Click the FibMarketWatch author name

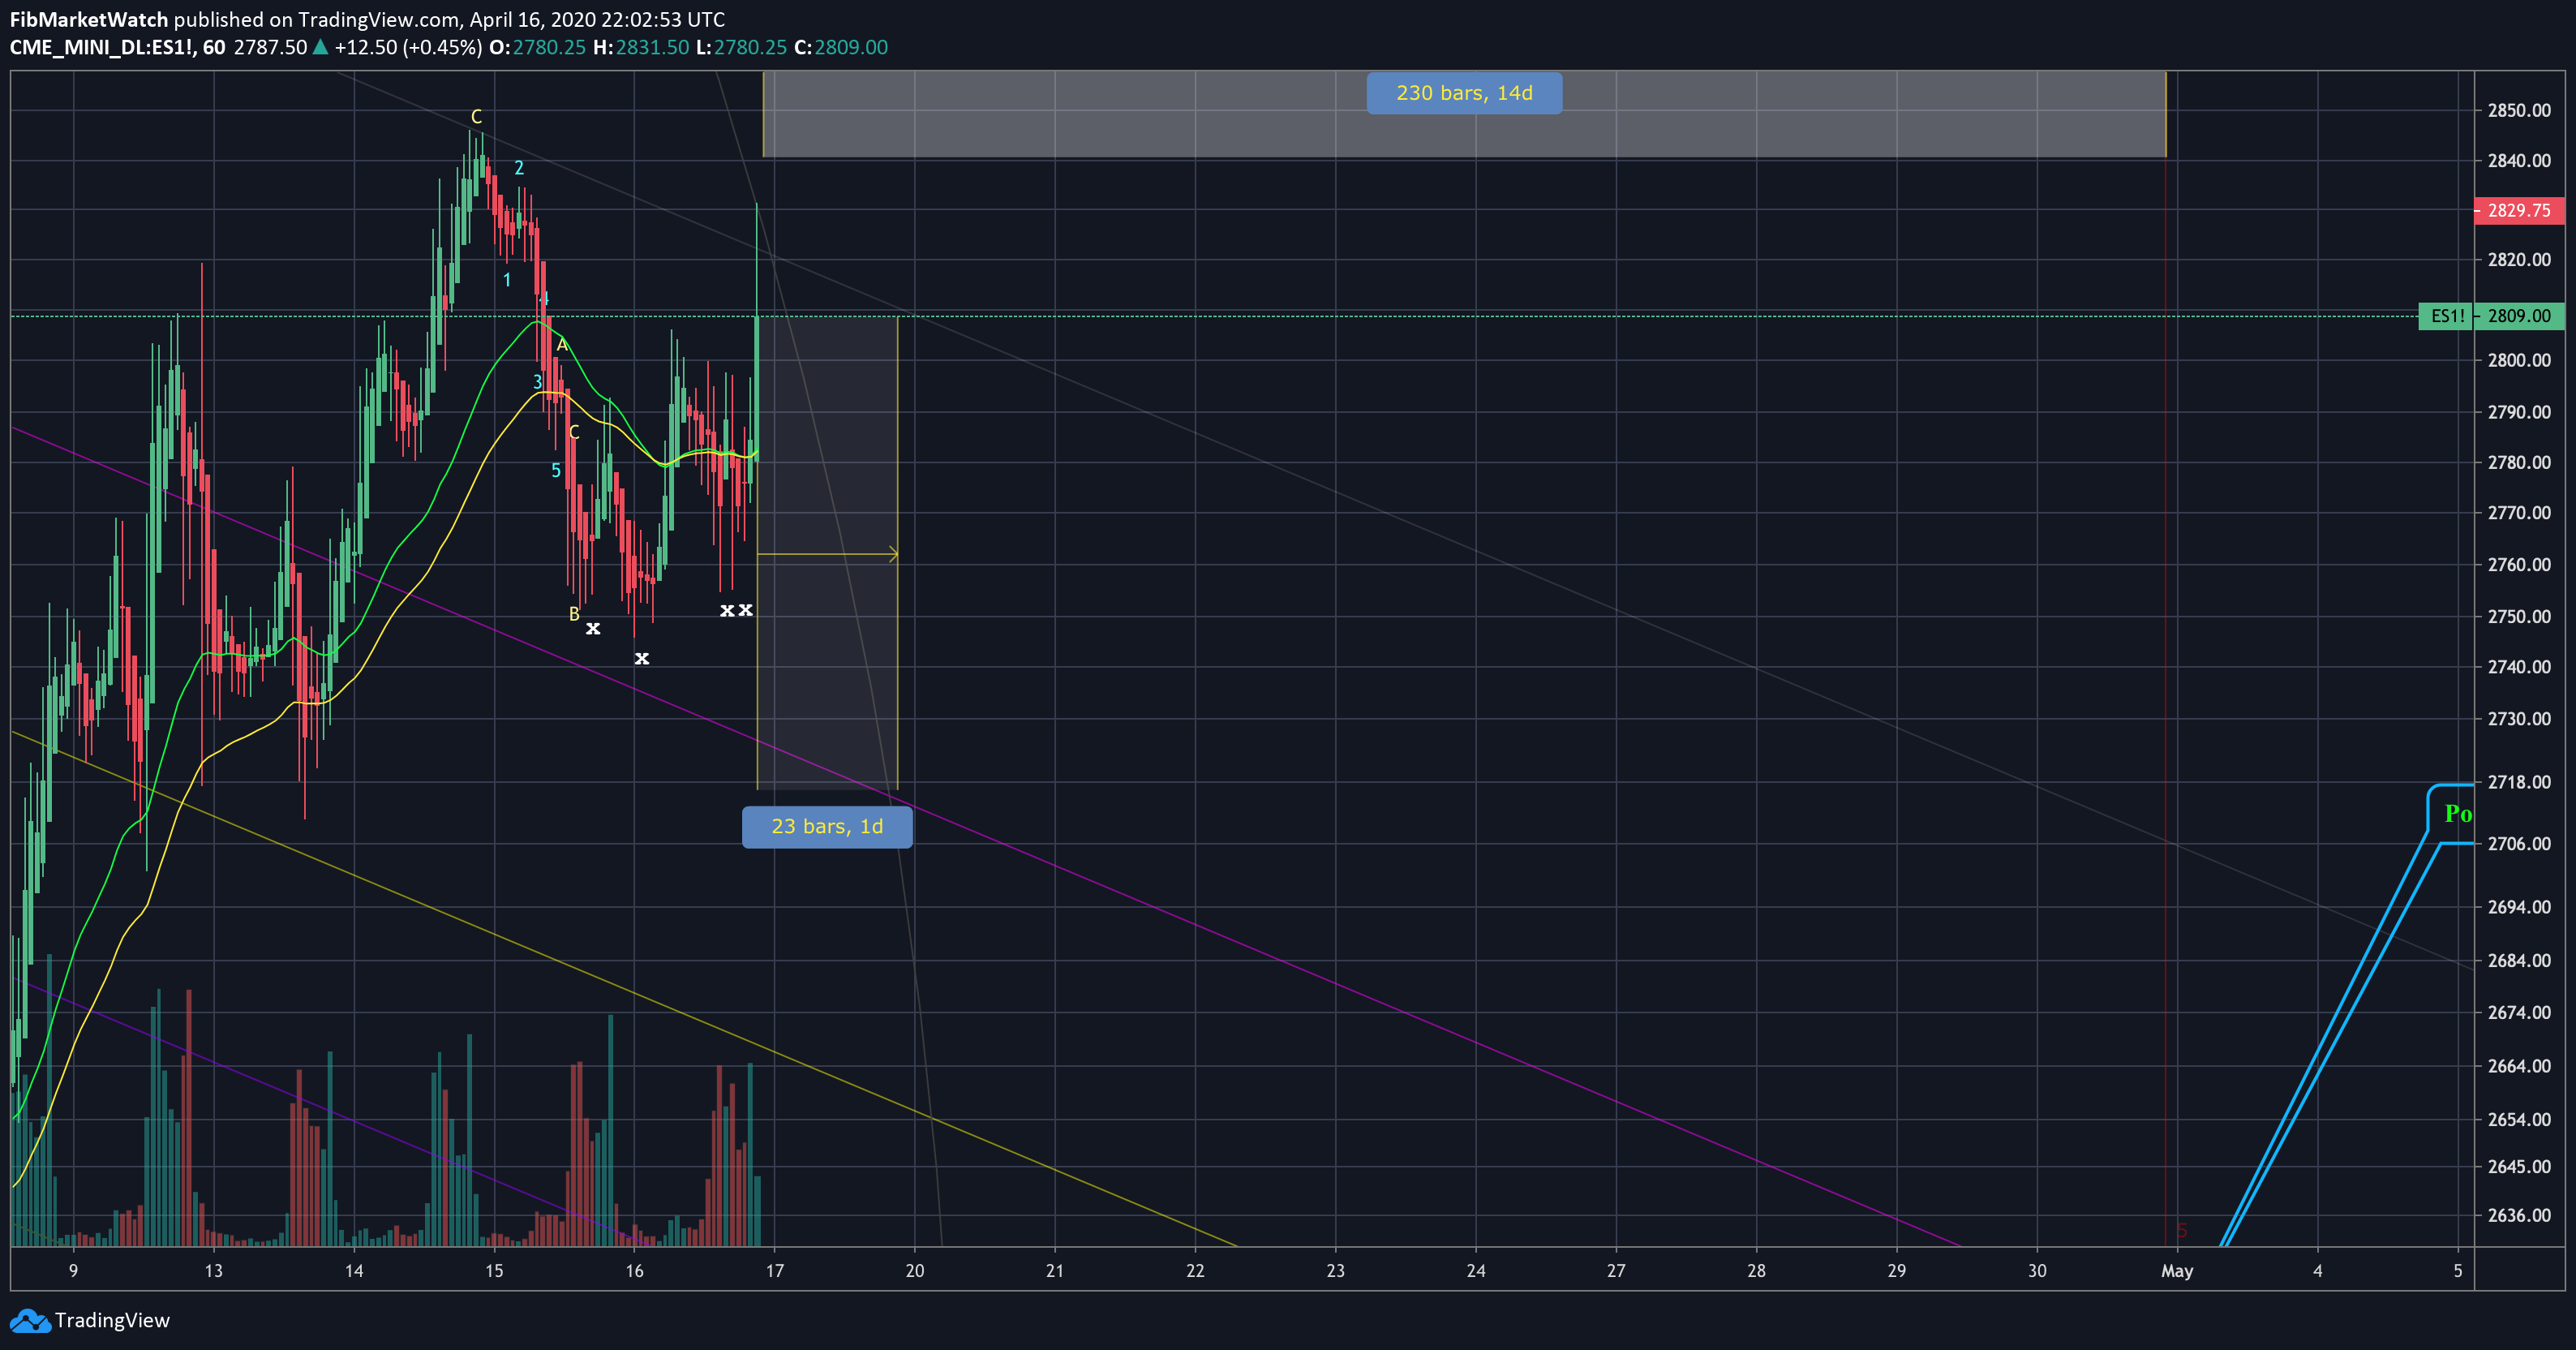pyautogui.click(x=89, y=19)
